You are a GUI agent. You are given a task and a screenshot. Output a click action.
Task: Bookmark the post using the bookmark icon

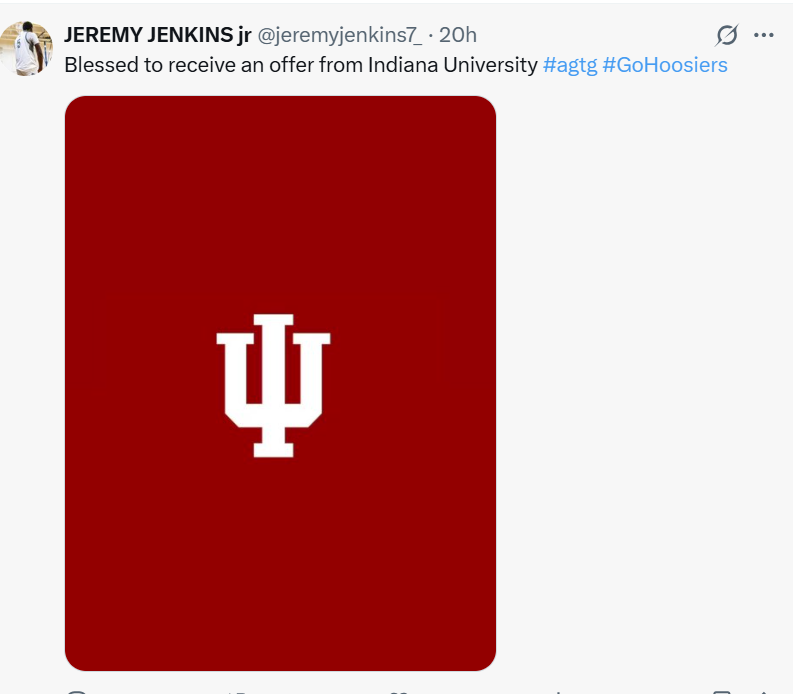721,691
